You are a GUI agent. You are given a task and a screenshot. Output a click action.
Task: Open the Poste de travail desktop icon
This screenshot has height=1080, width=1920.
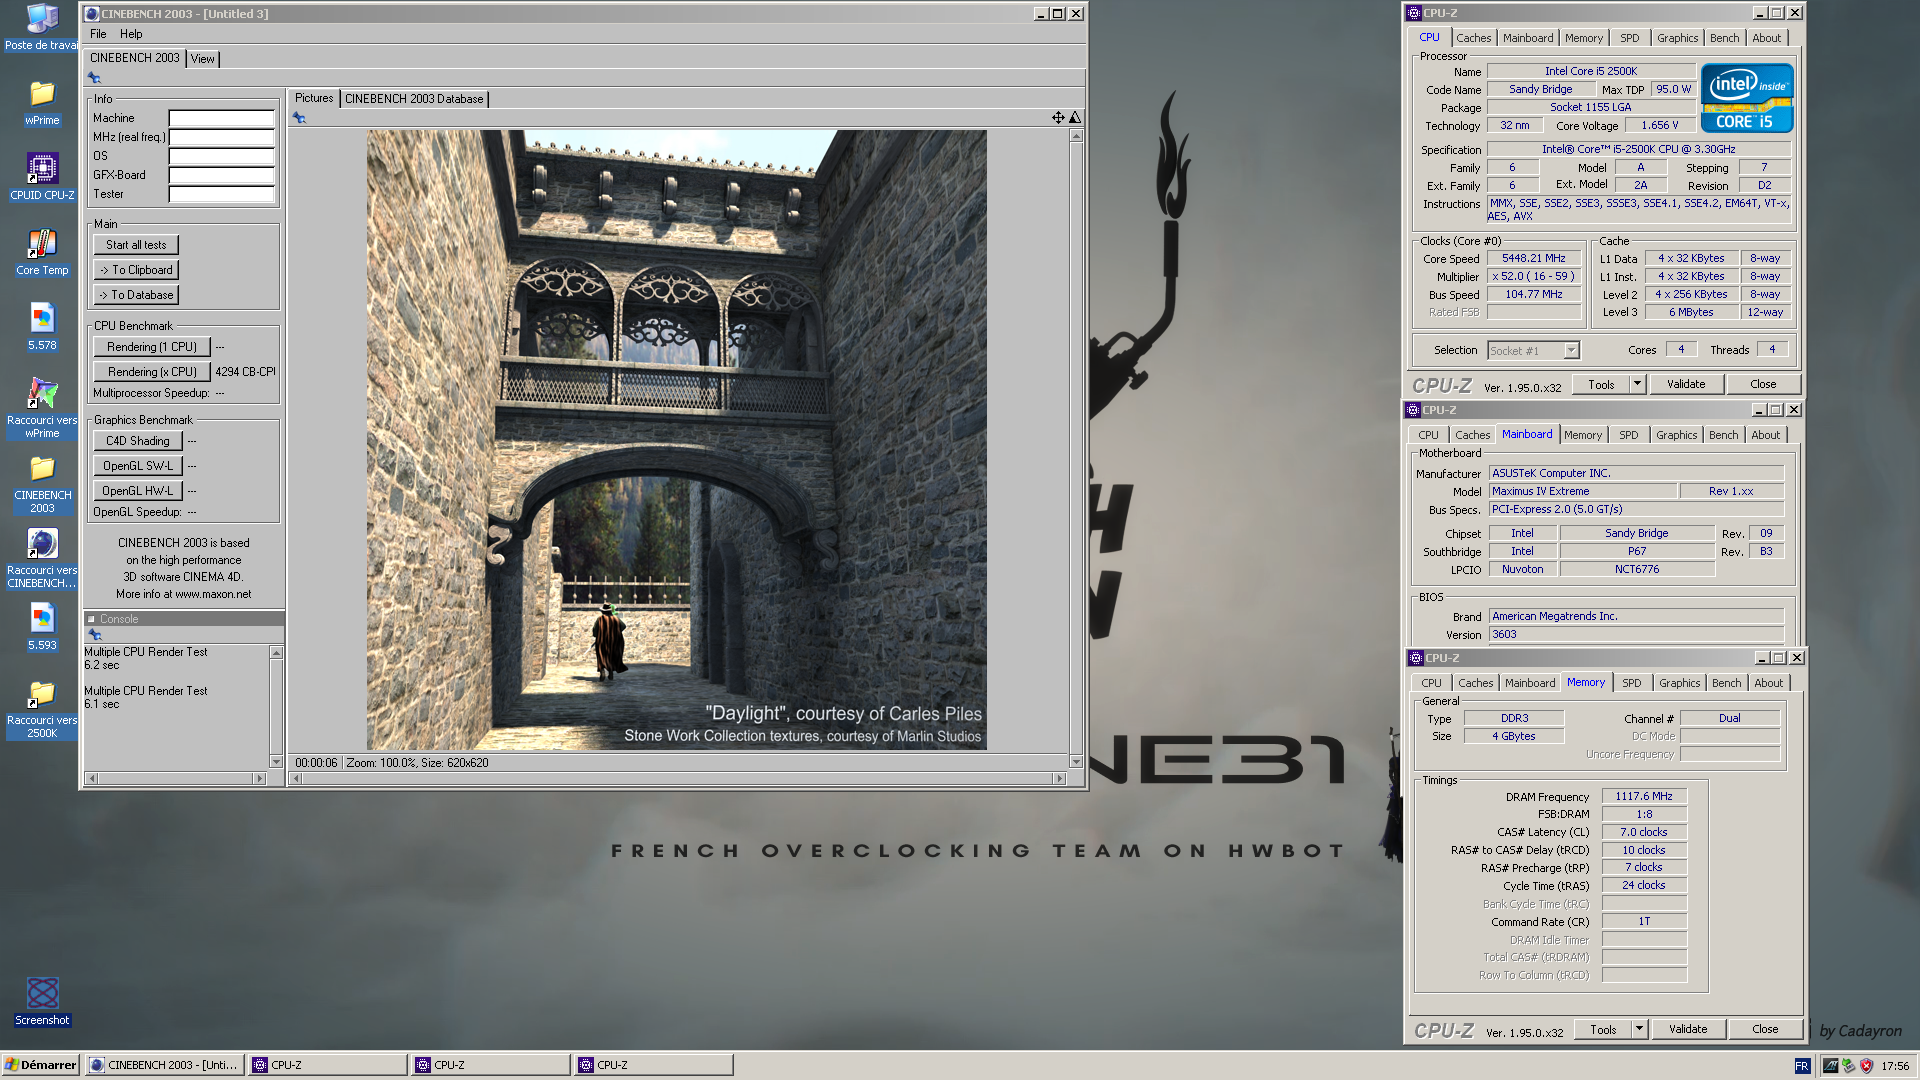[42, 27]
